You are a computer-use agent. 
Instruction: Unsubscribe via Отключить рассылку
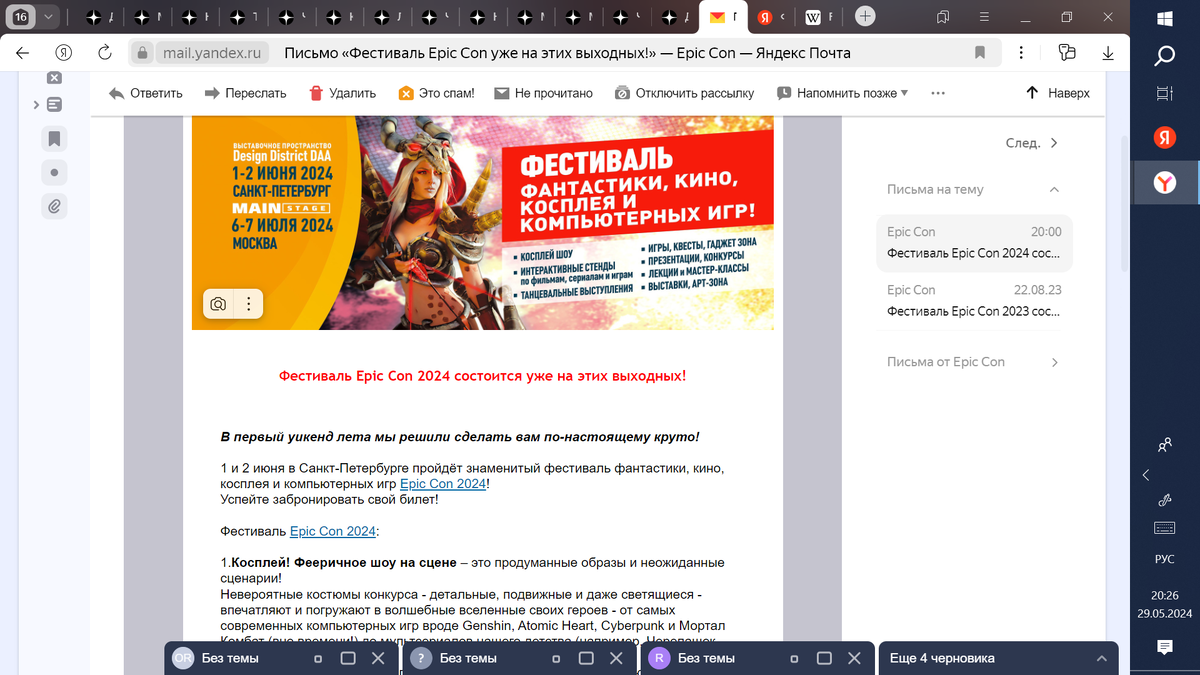coord(684,93)
